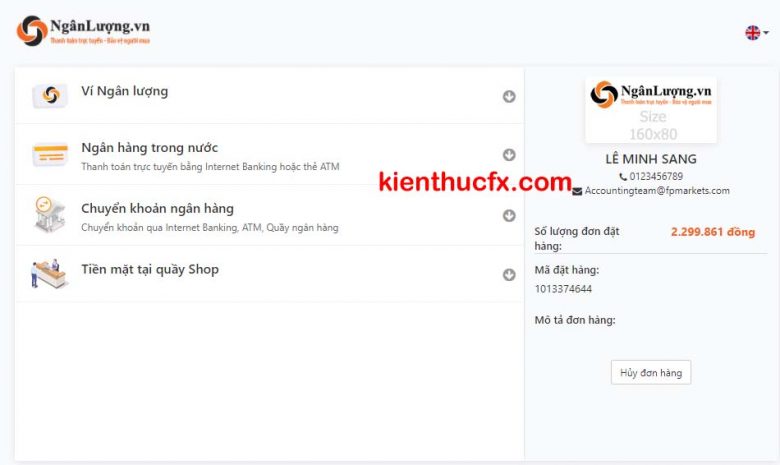The image size is (780, 465).
Task: Expand the Chuyển khoản ngân hàng arrow
Action: coord(509,215)
